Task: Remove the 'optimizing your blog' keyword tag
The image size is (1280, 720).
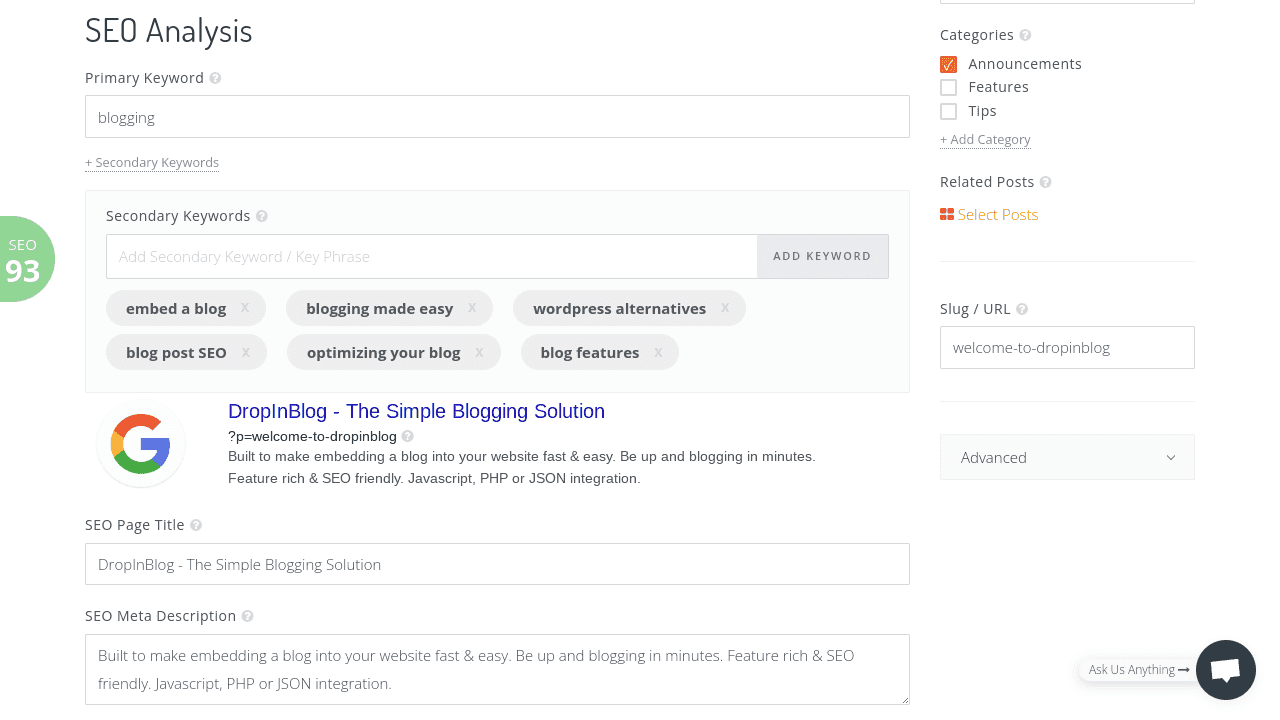Action: tap(479, 352)
